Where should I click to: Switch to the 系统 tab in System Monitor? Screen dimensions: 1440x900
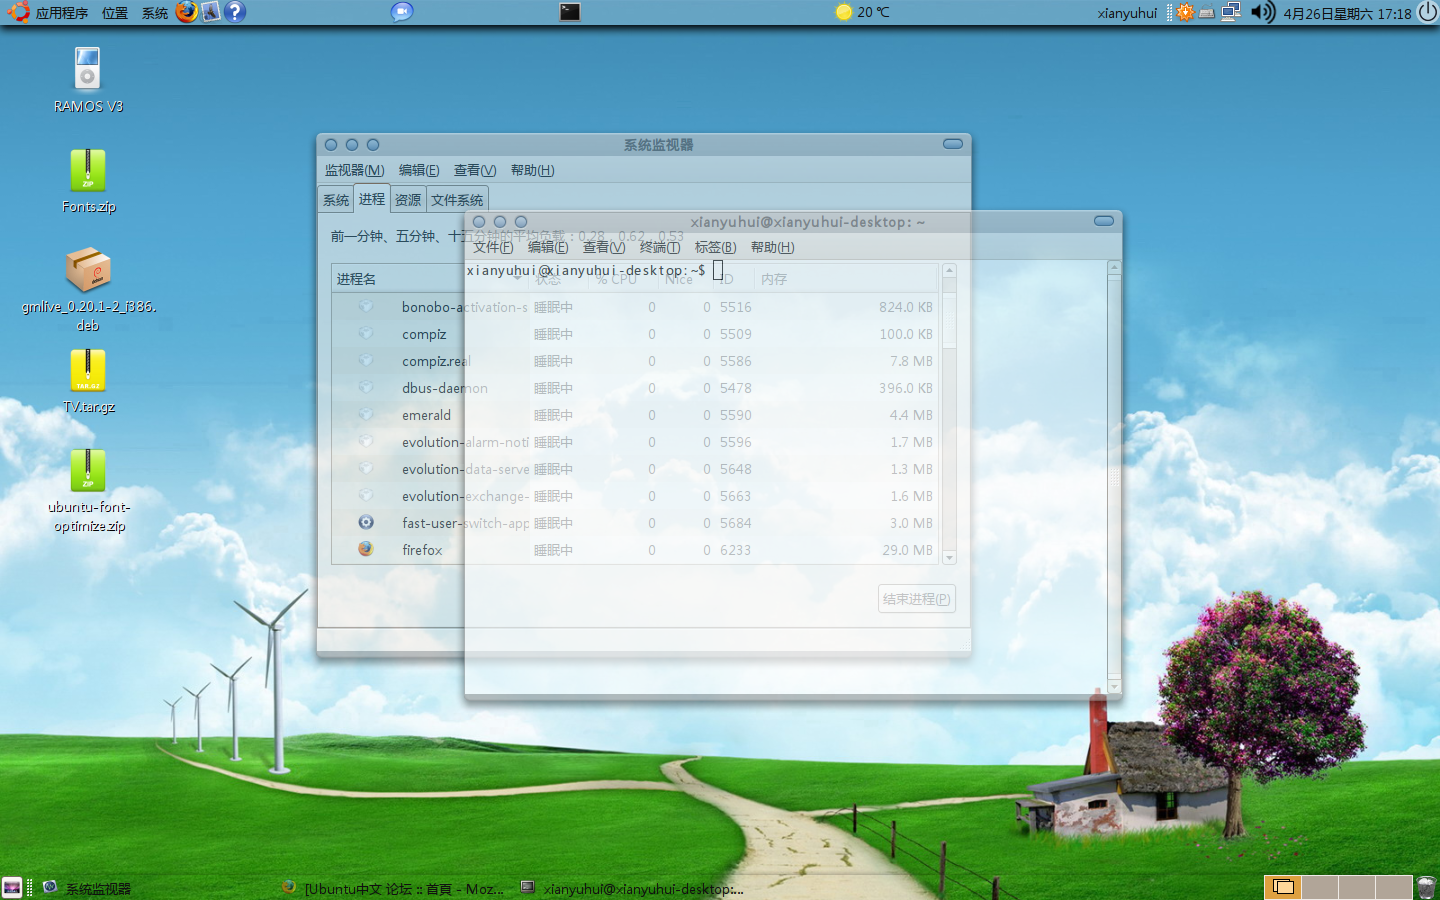[x=336, y=200]
